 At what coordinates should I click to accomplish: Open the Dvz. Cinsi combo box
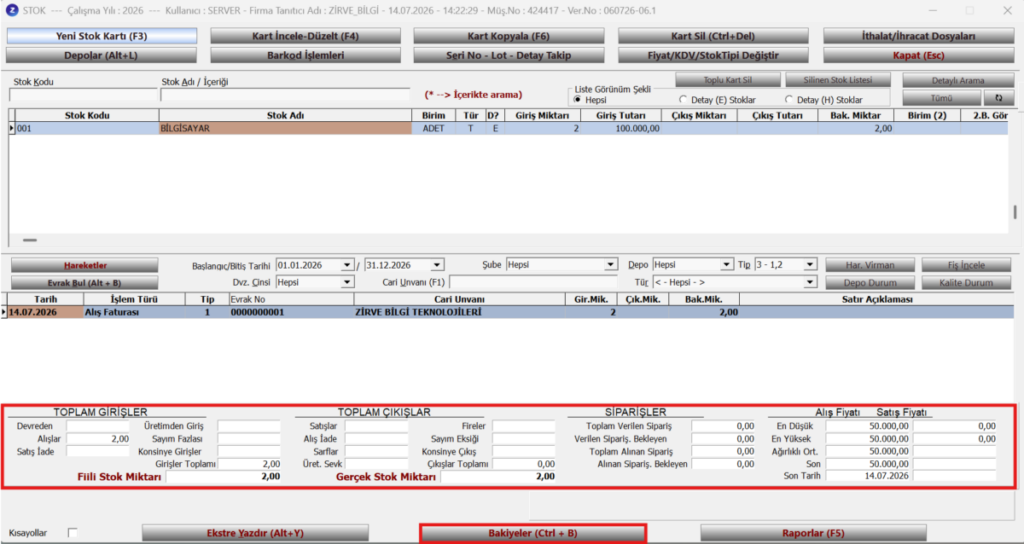[x=347, y=283]
